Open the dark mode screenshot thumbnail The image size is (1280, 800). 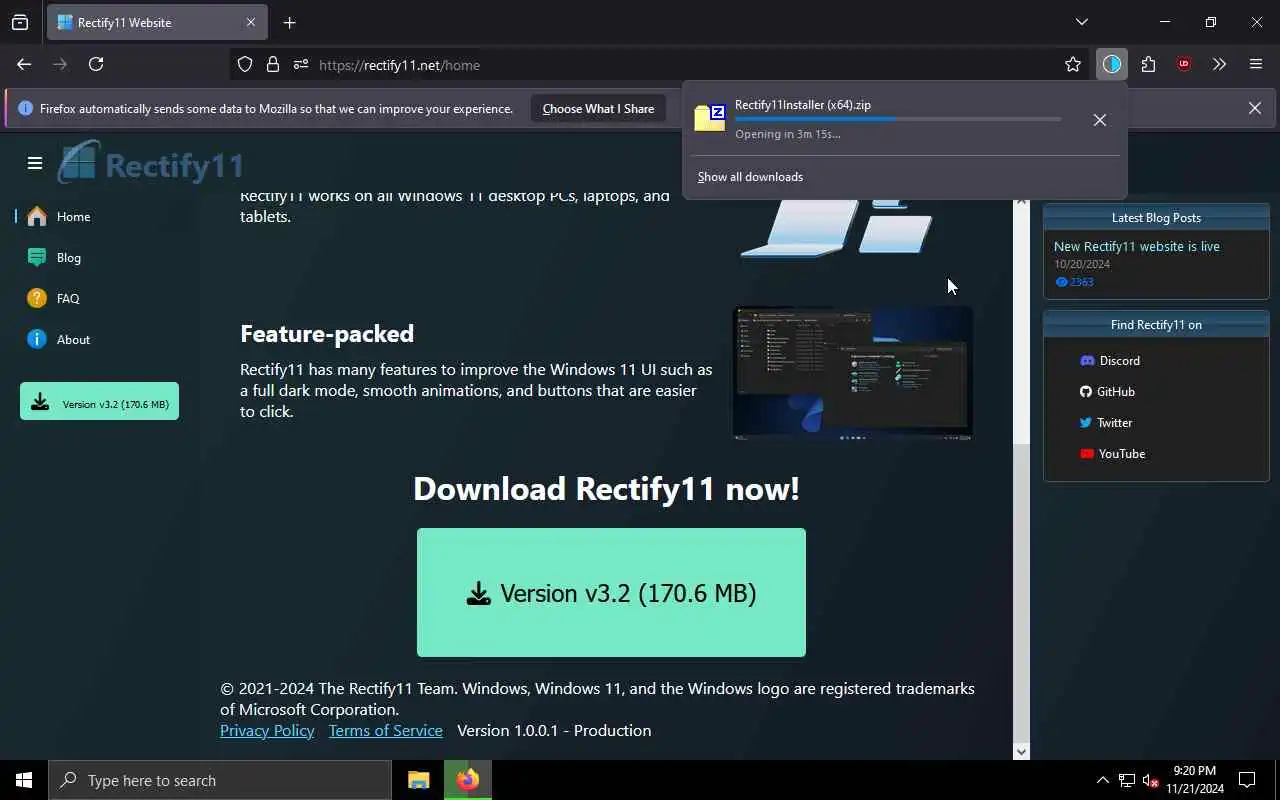coord(852,373)
